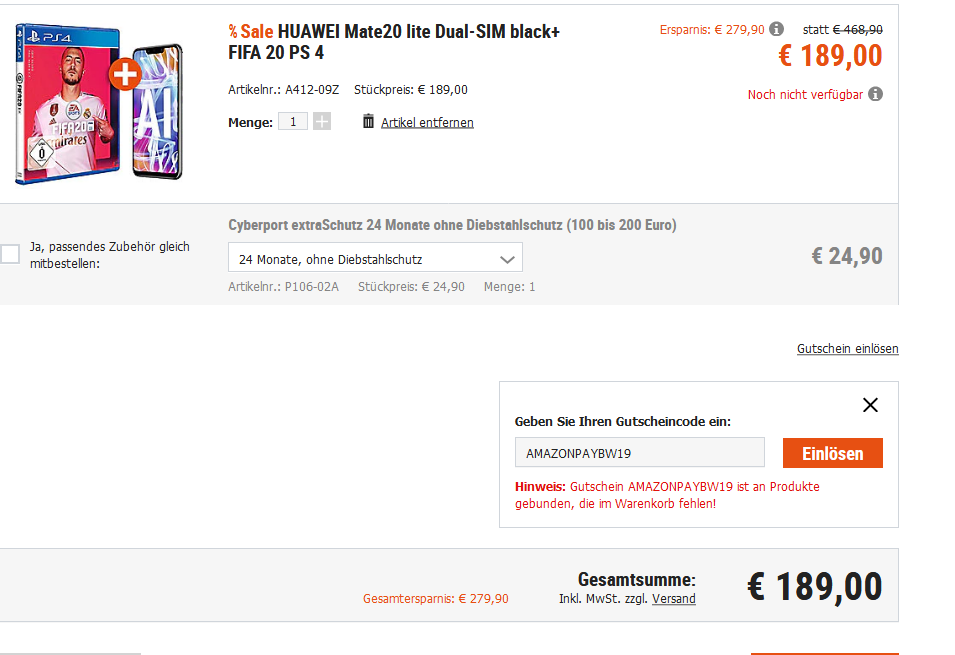Image resolution: width=955 pixels, height=655 pixels.
Task: Click the trash icon to remove article
Action: click(x=368, y=121)
